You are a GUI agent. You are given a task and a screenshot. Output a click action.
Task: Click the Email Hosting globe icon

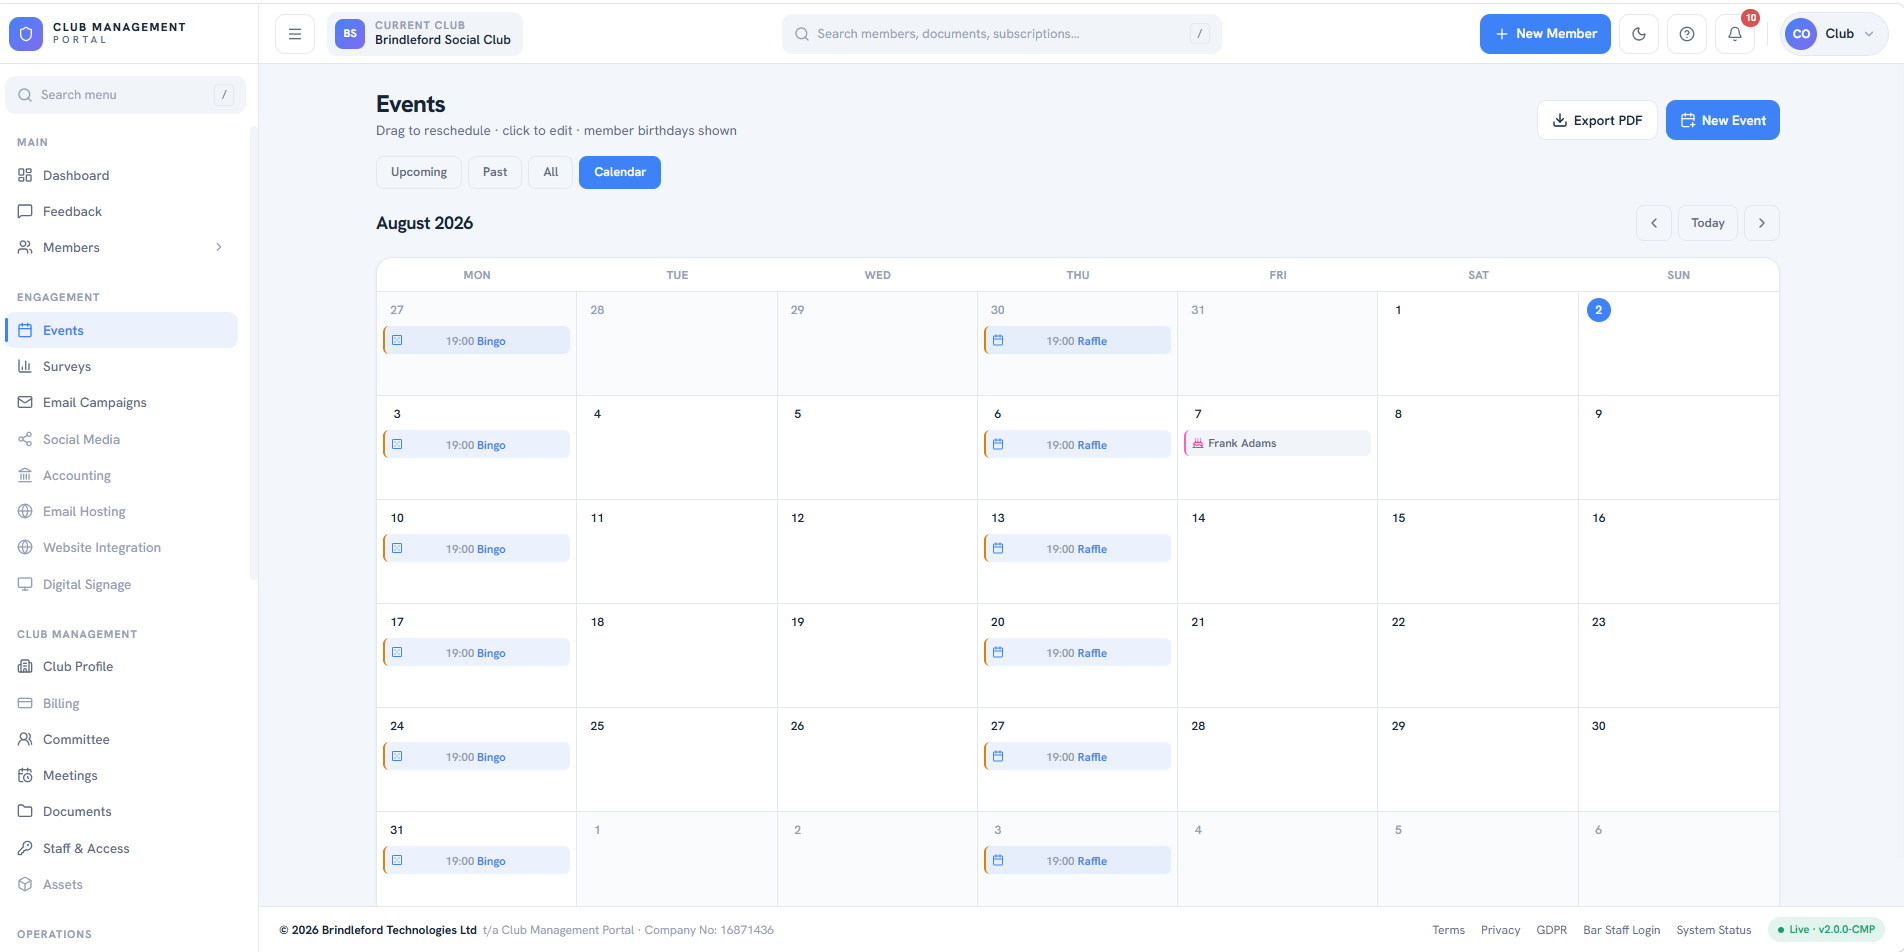point(25,511)
